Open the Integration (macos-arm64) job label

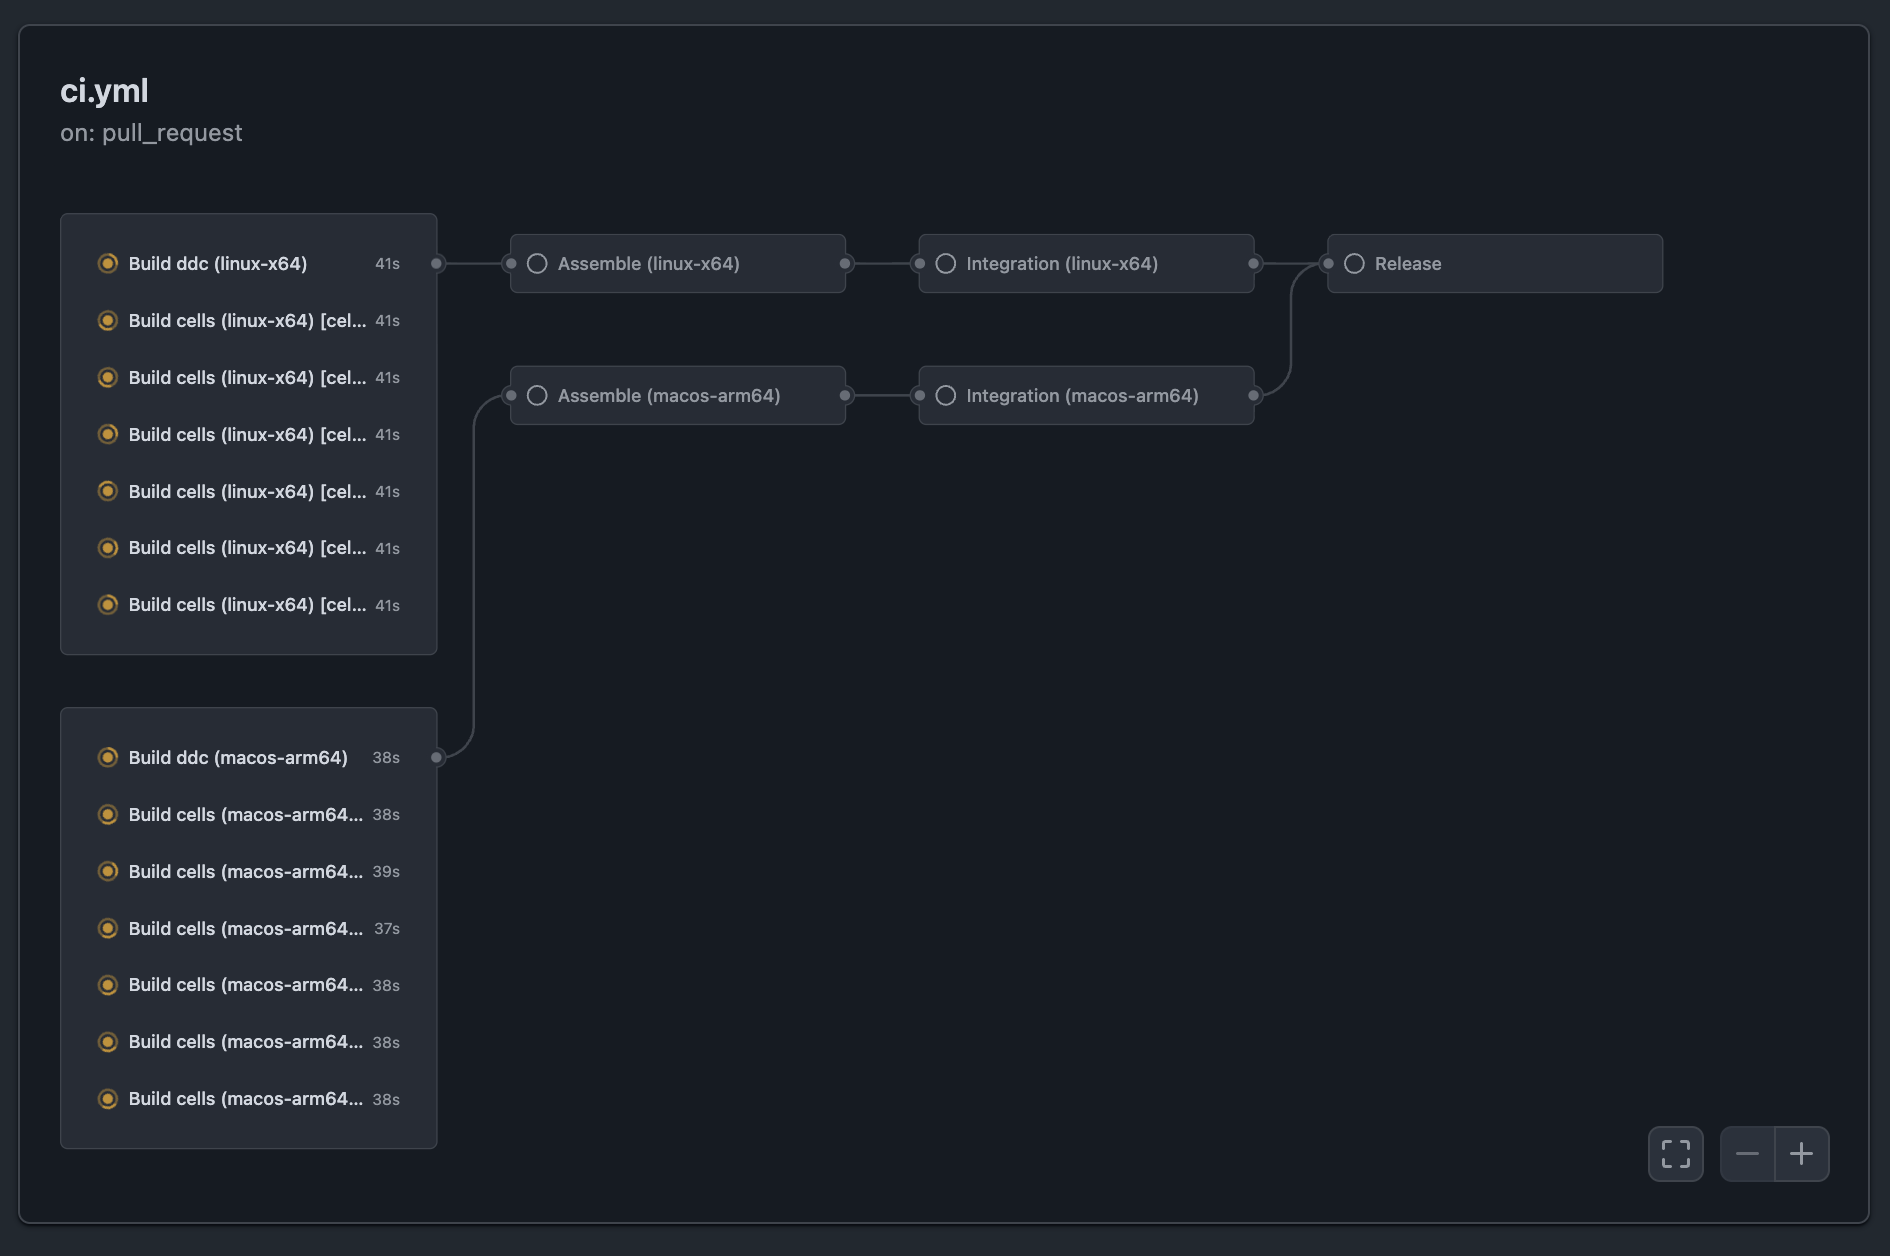[1081, 396]
